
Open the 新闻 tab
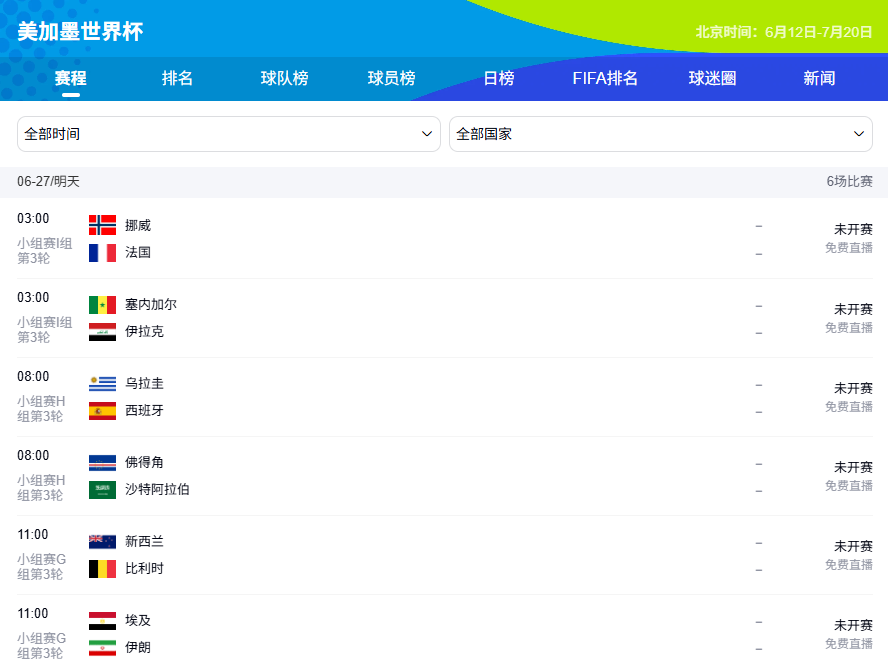click(x=819, y=78)
